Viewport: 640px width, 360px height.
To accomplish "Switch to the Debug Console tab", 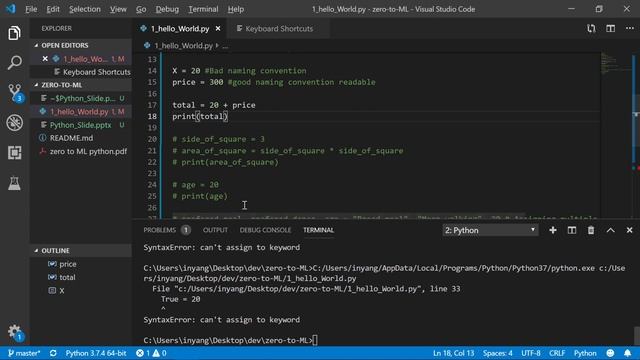I will (265, 230).
